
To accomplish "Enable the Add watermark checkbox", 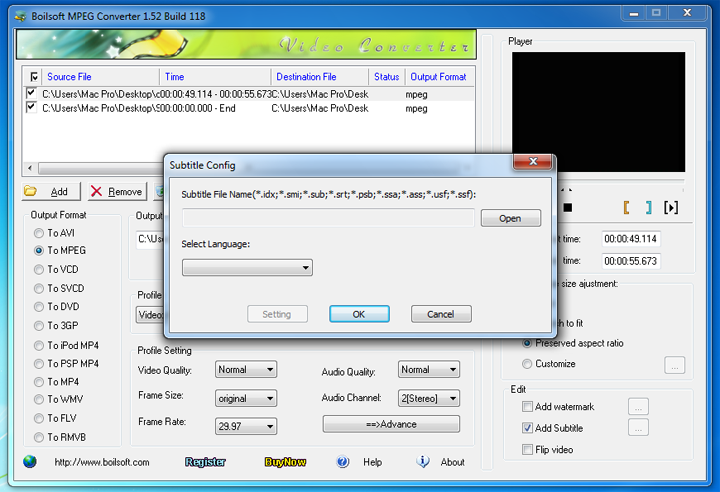I will click(x=528, y=407).
